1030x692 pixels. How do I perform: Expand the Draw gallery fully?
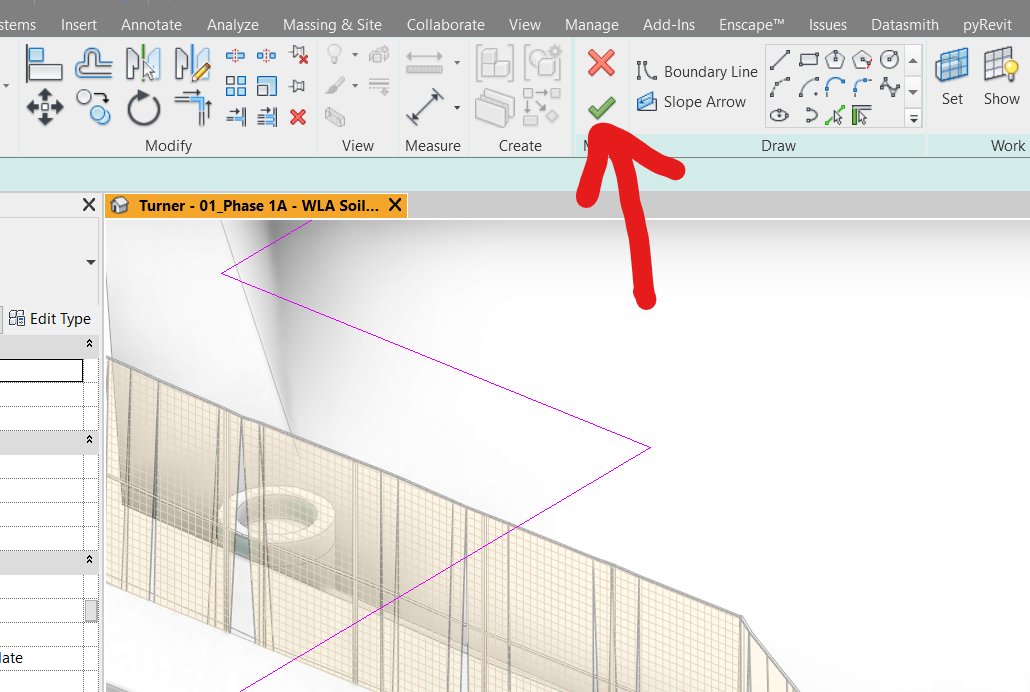tap(913, 118)
